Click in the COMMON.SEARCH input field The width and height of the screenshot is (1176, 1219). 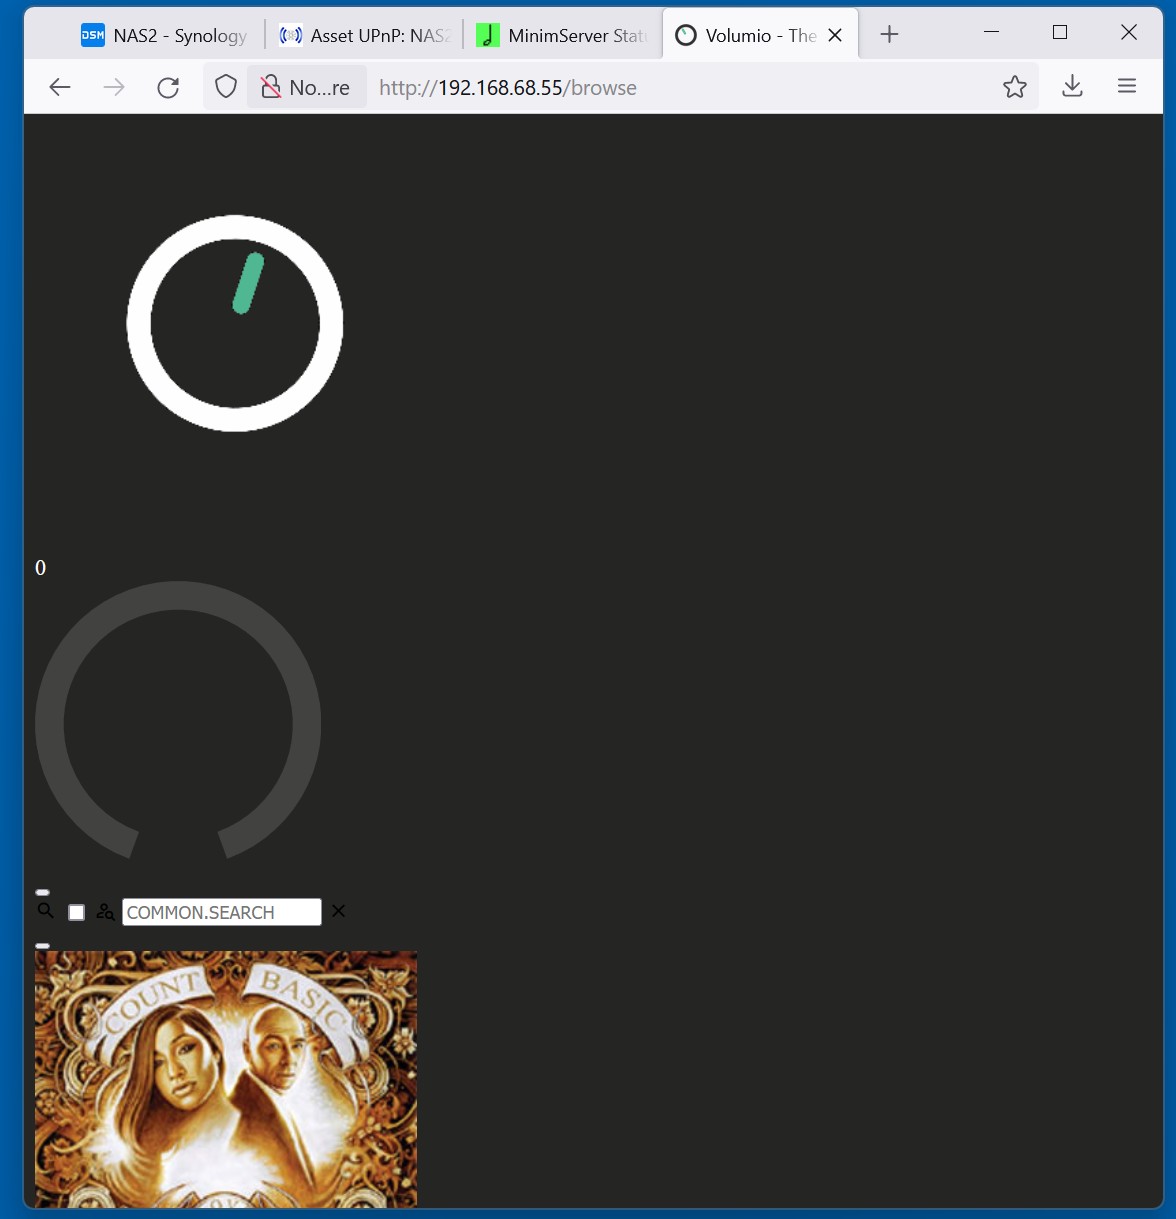[221, 912]
